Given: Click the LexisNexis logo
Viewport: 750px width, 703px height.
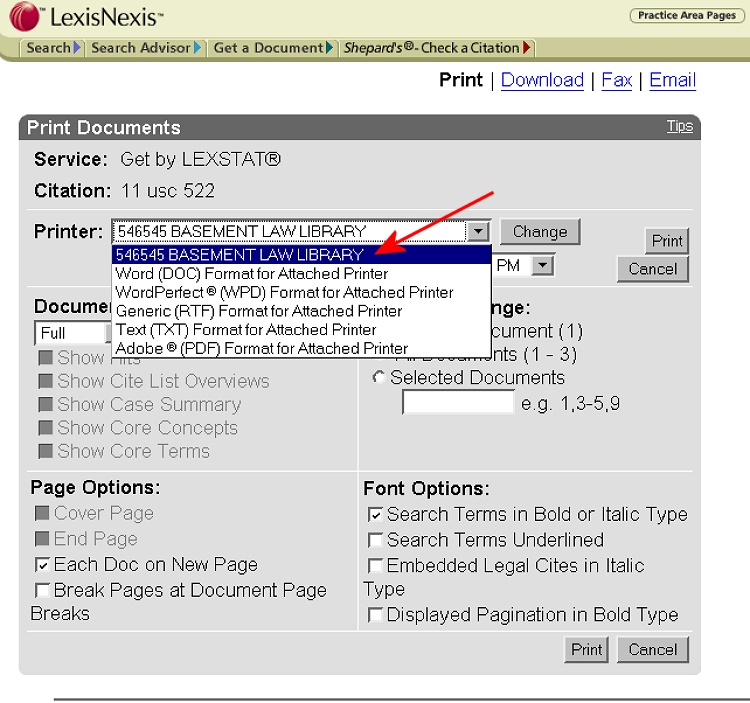Looking at the screenshot, I should pyautogui.click(x=86, y=17).
